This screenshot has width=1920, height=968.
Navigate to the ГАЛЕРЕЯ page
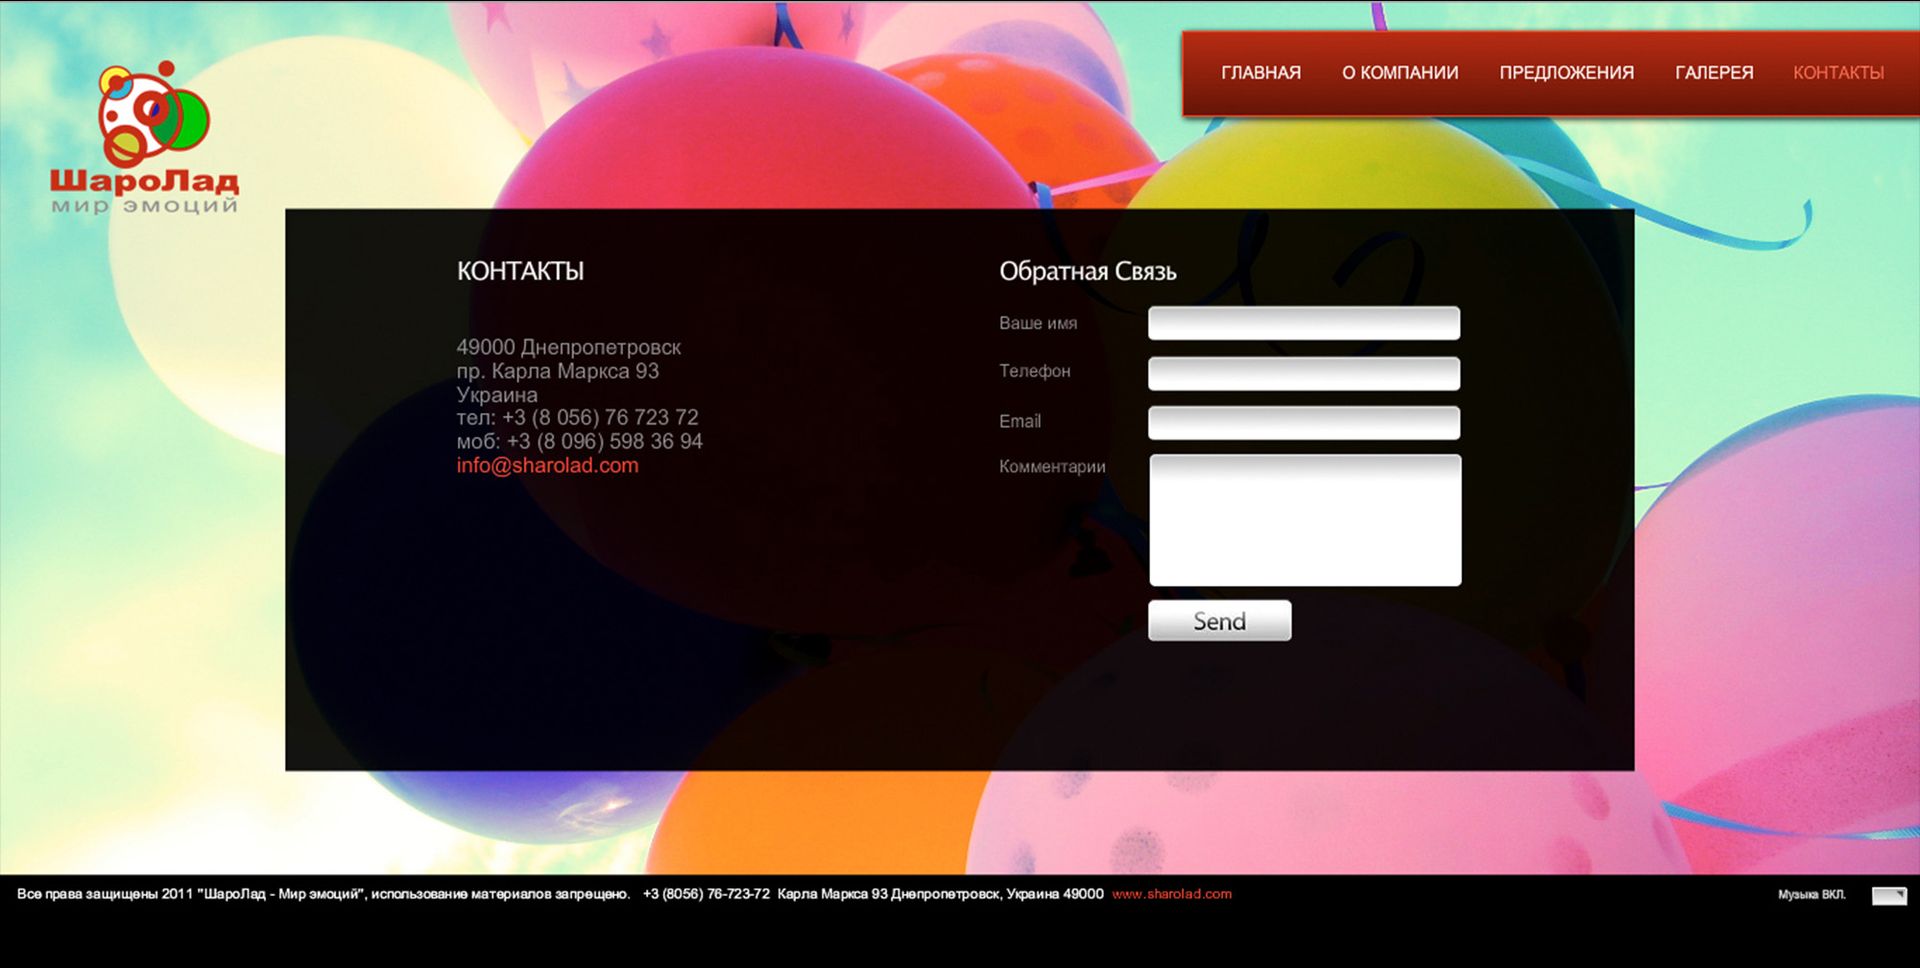tap(1714, 73)
